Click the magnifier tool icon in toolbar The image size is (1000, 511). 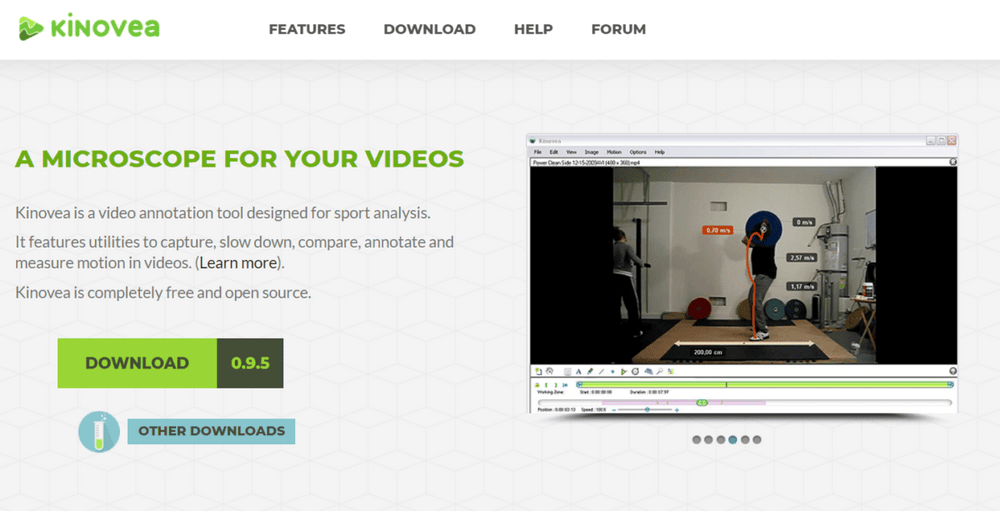pyautogui.click(x=660, y=372)
